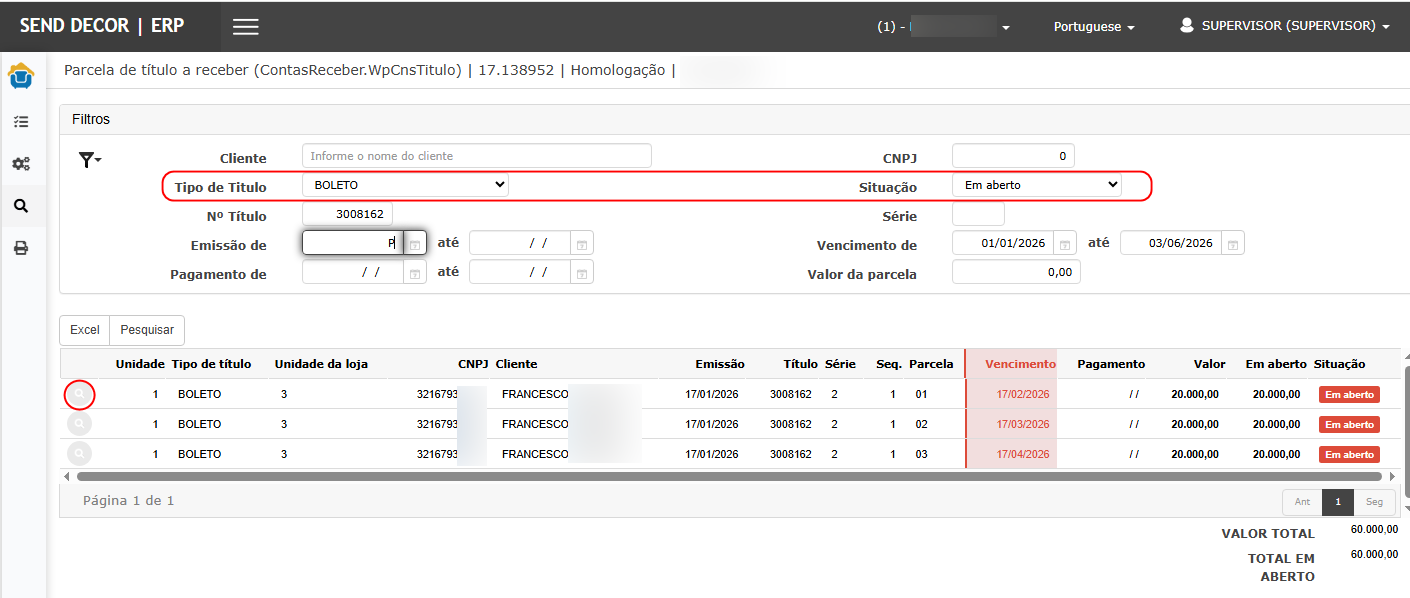
Task: Open calendar picker for Vencimento até 03/06/2026
Action: (1233, 243)
